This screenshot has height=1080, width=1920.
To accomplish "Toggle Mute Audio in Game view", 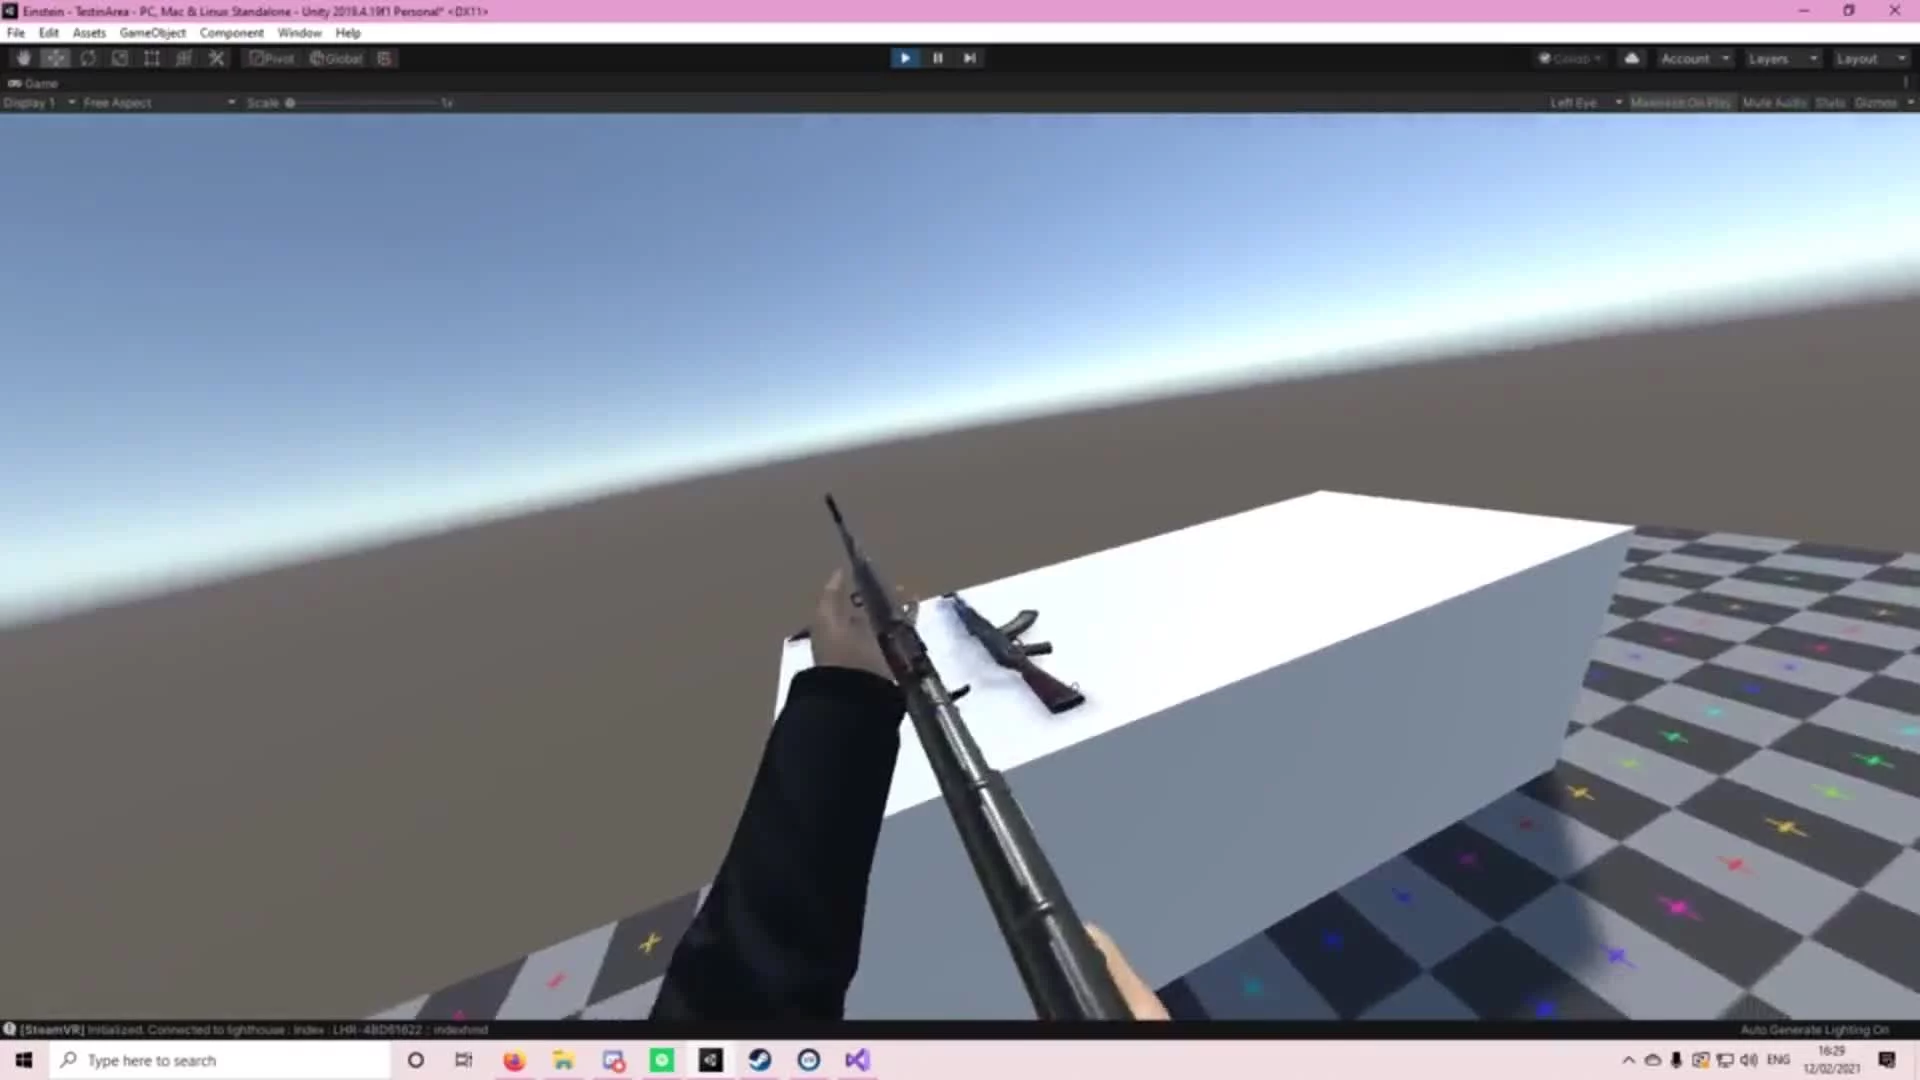I will click(1774, 103).
